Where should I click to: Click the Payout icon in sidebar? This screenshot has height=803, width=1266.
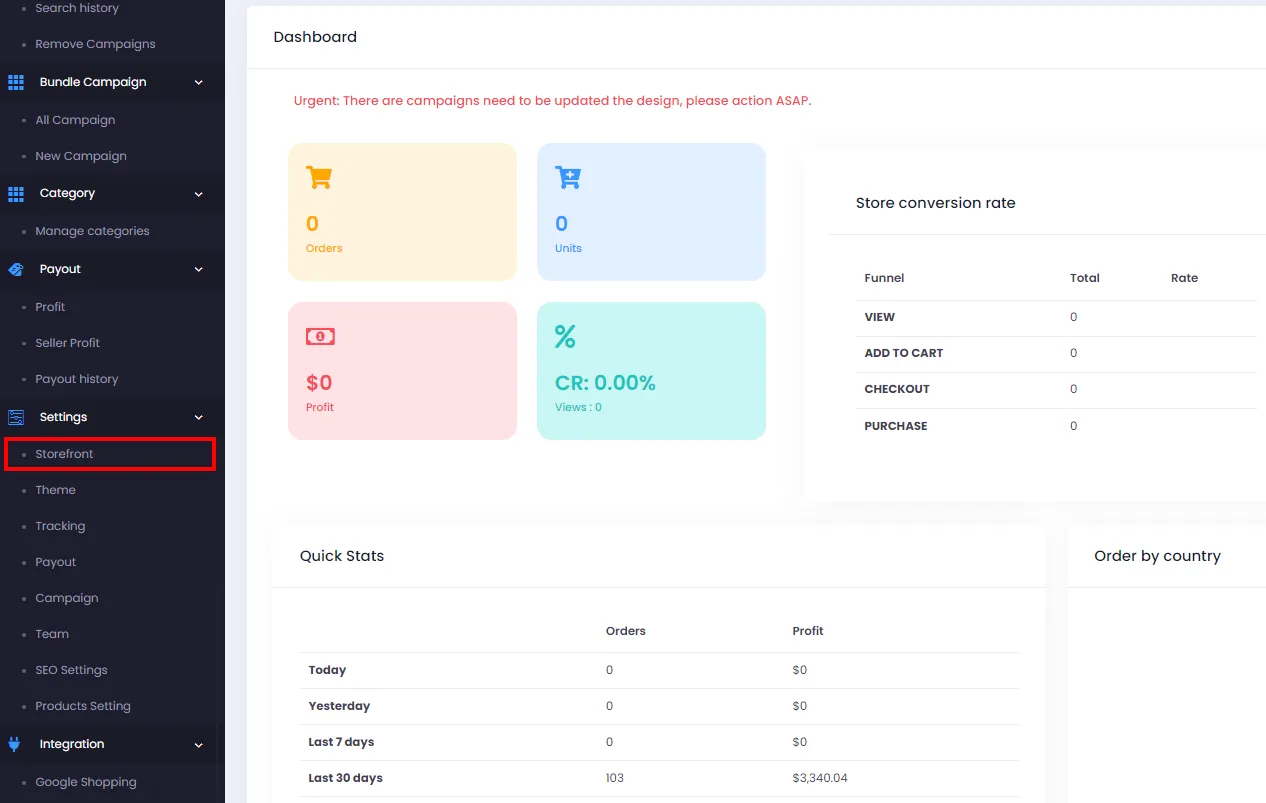(16, 270)
